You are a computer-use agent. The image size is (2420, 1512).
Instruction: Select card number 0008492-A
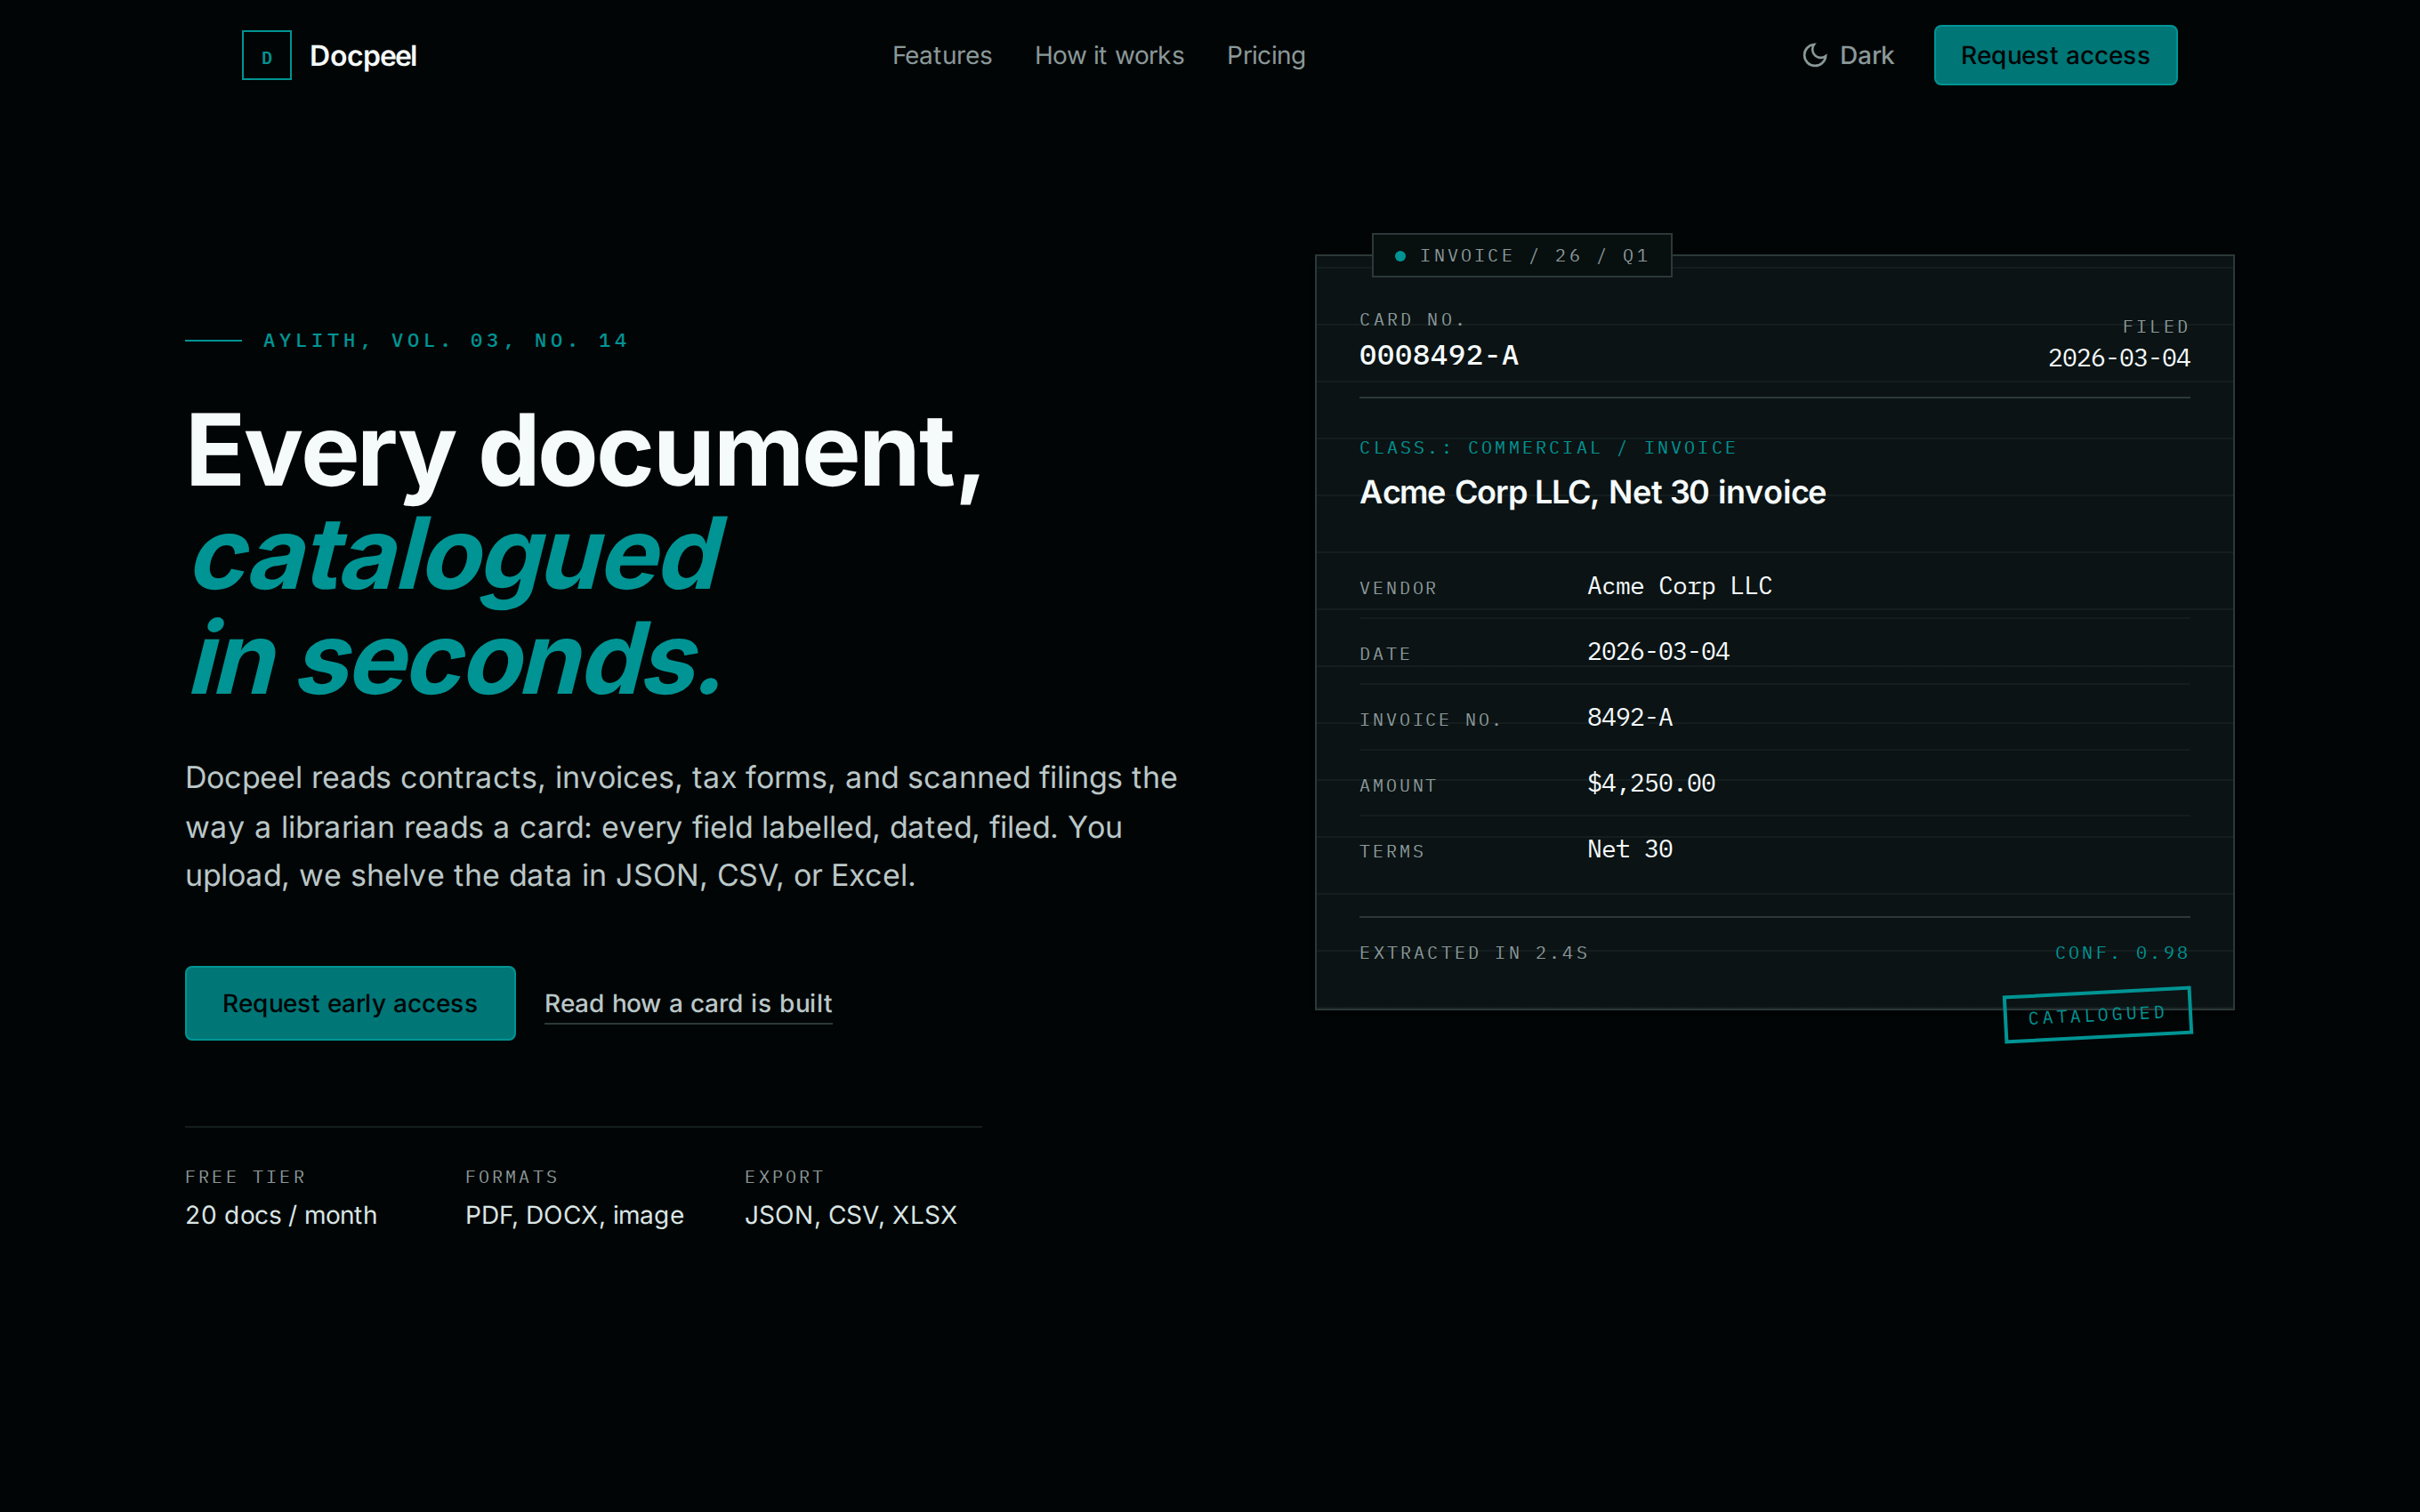(1438, 355)
